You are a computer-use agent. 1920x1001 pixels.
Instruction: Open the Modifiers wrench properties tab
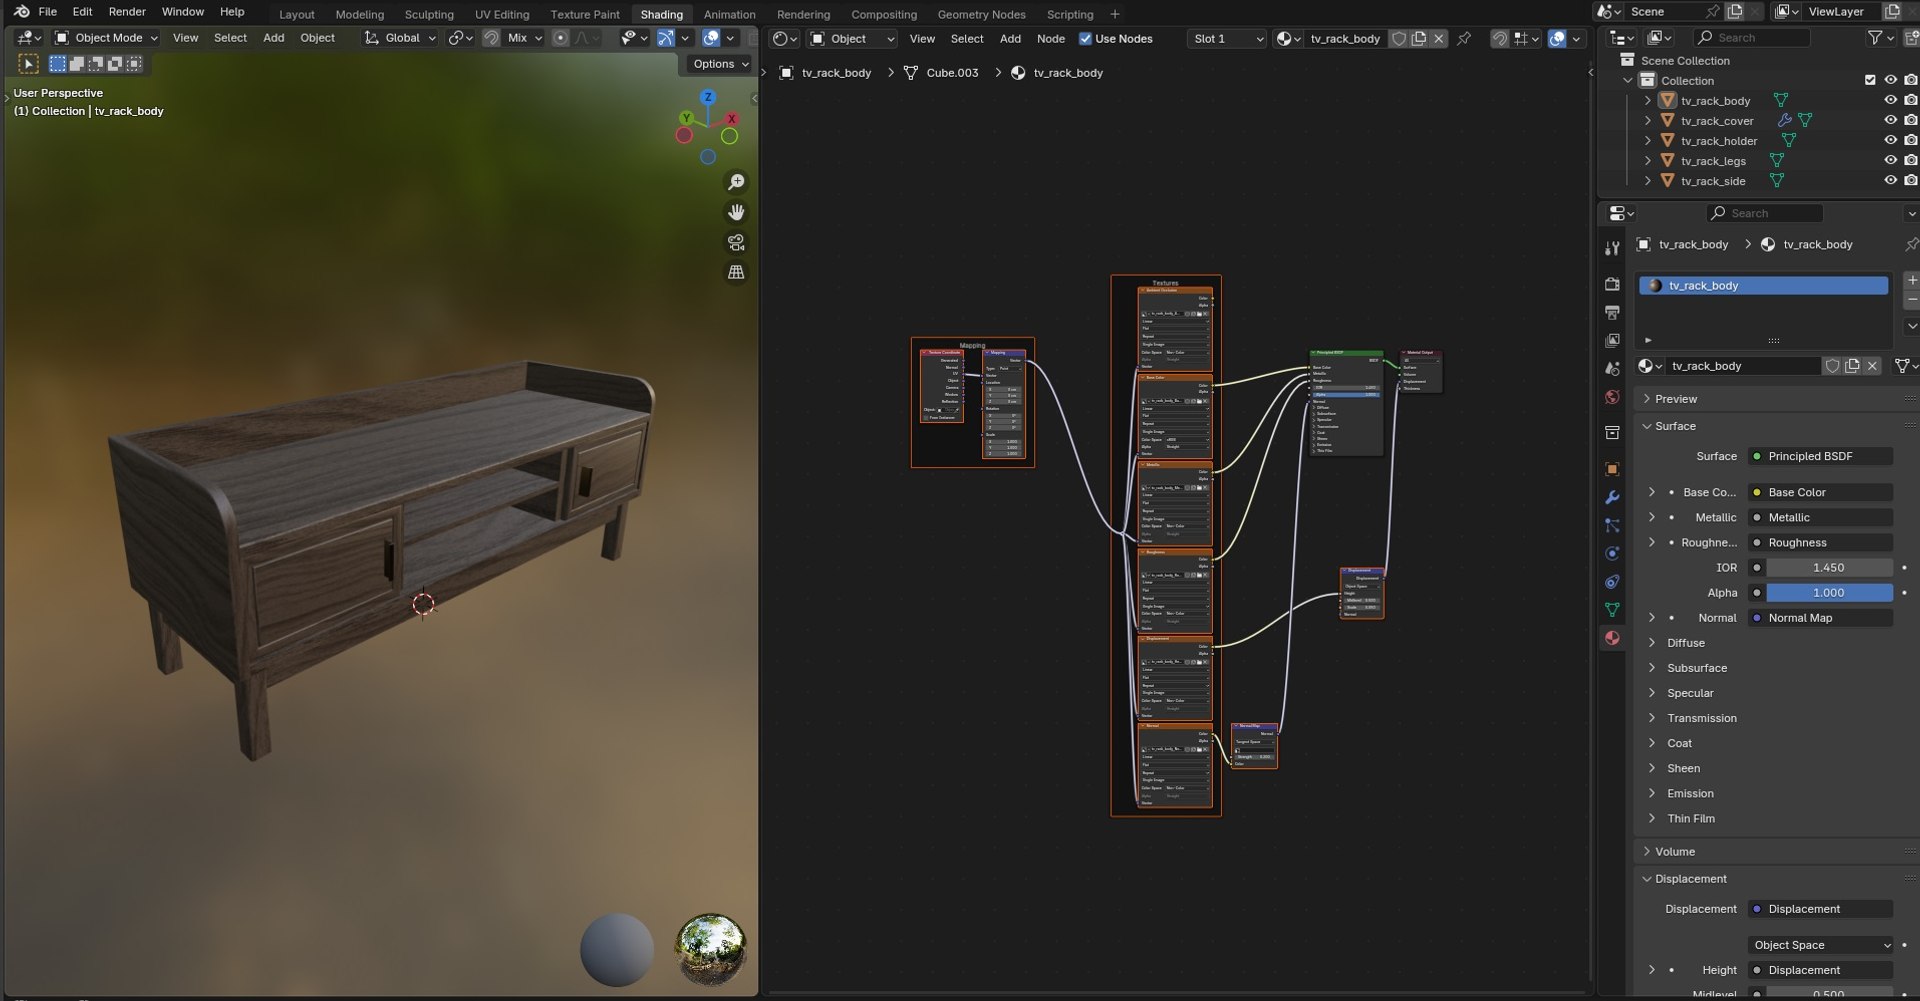point(1612,497)
